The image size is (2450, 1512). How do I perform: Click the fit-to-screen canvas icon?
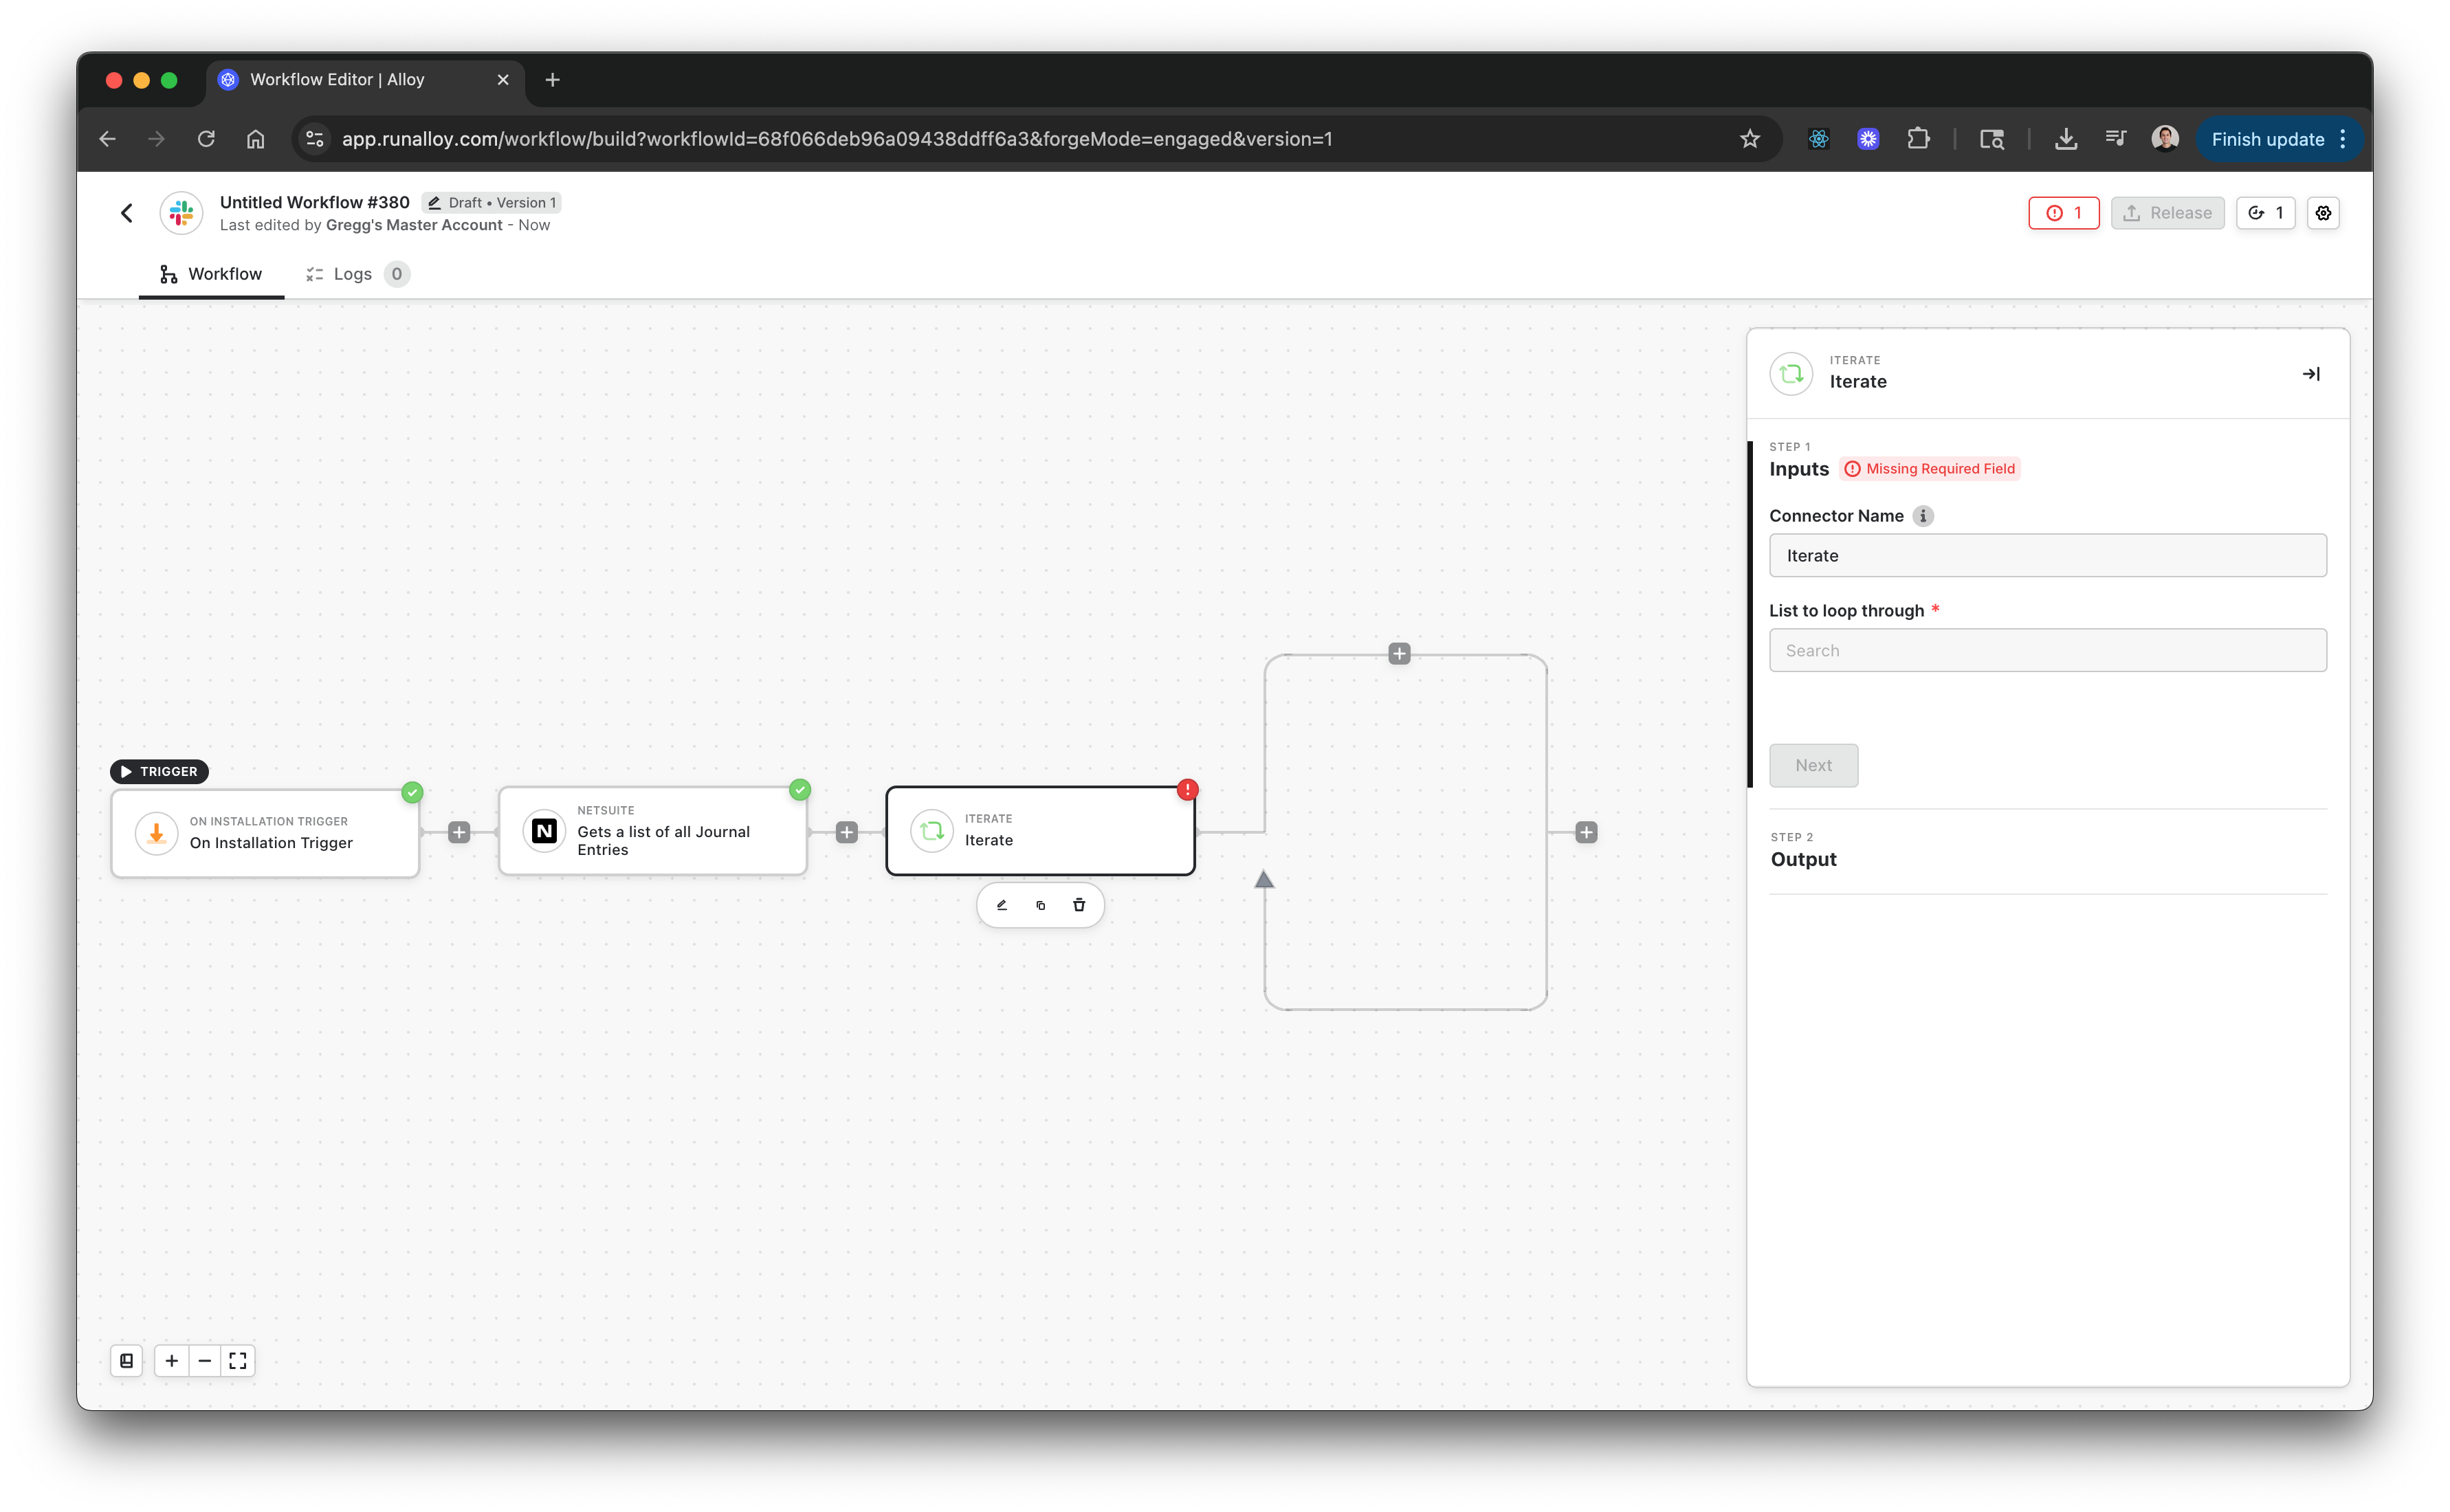click(x=237, y=1360)
